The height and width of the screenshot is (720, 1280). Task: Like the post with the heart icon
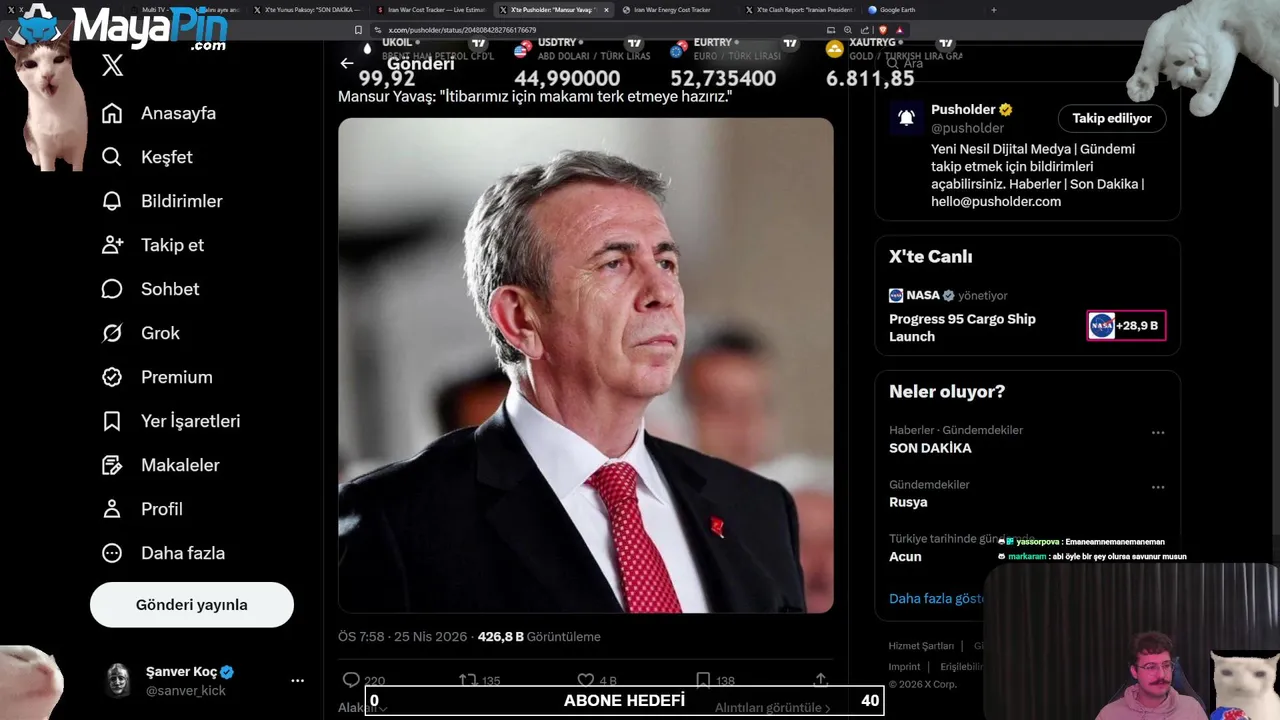[586, 680]
